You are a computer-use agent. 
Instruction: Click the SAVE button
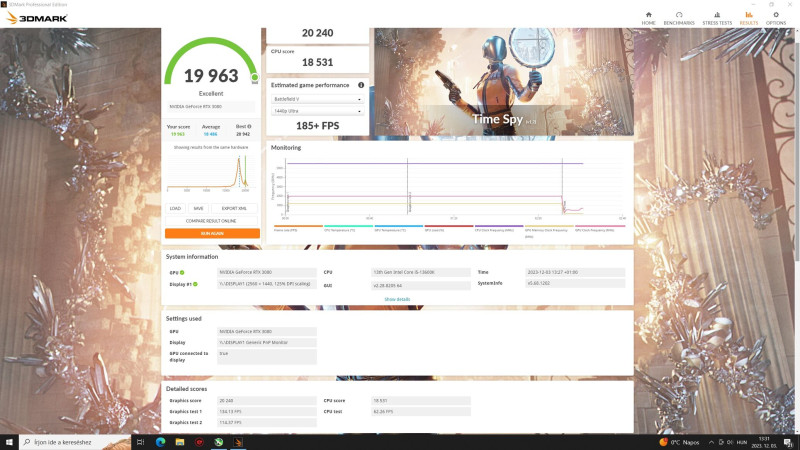pos(198,208)
